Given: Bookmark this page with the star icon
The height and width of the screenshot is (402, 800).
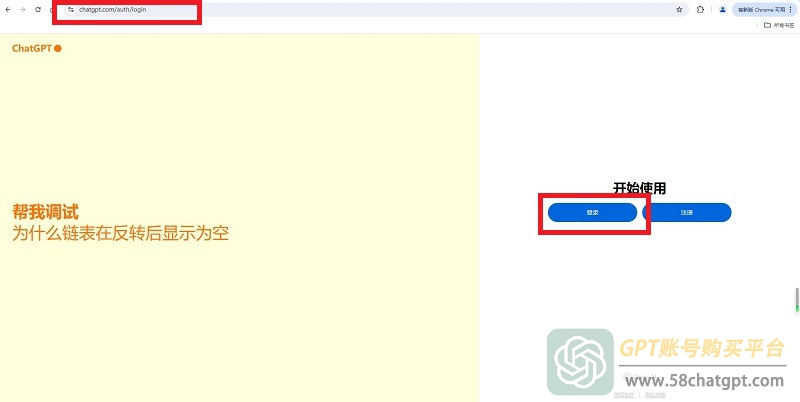Looking at the screenshot, I should [x=679, y=10].
